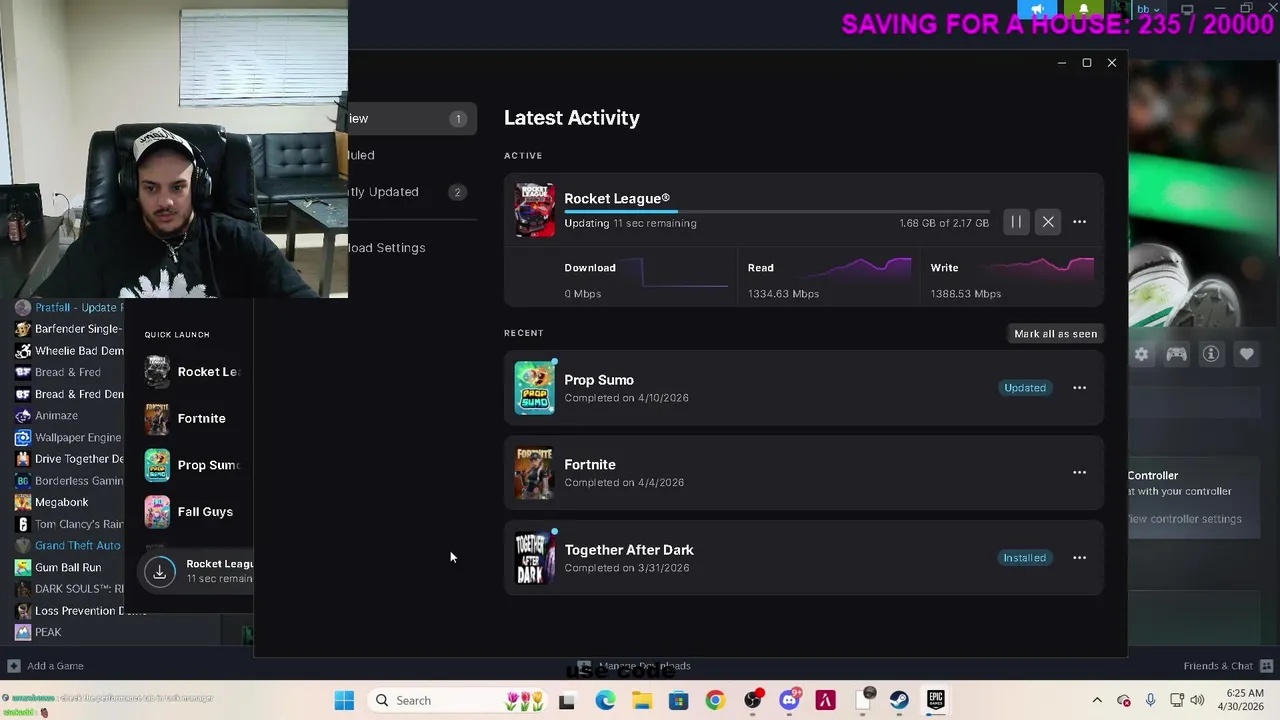Open Steam from taskbar
The width and height of the screenshot is (1280, 720).
click(899, 701)
